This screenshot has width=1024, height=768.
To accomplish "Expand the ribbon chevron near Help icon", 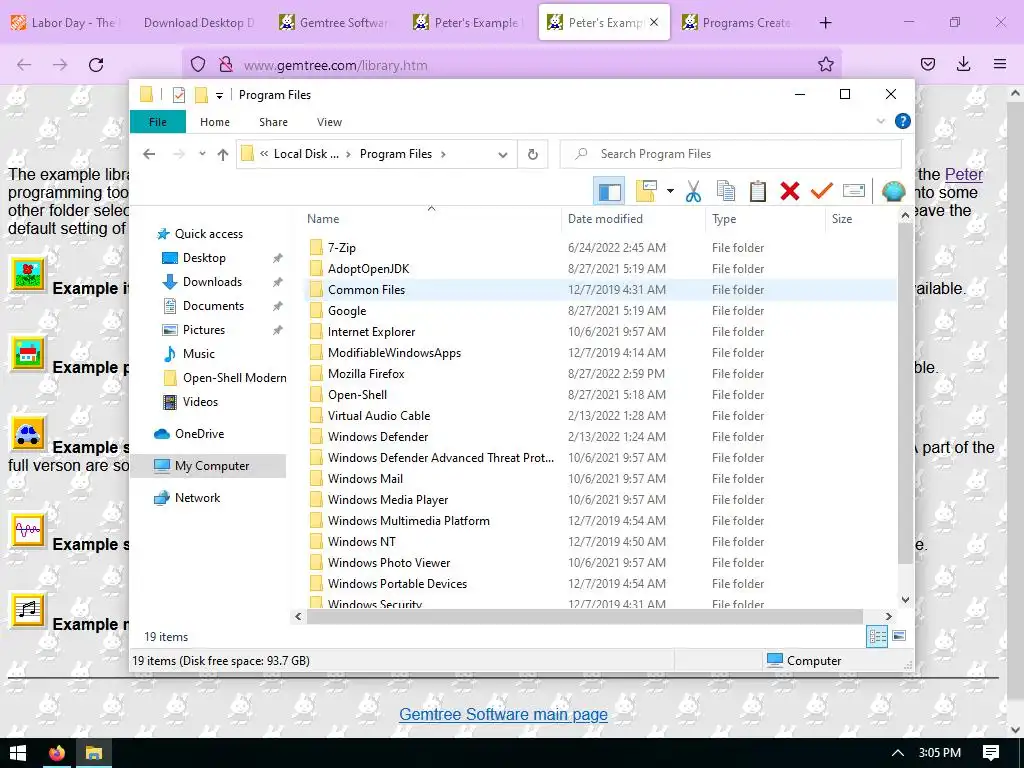I will point(880,121).
